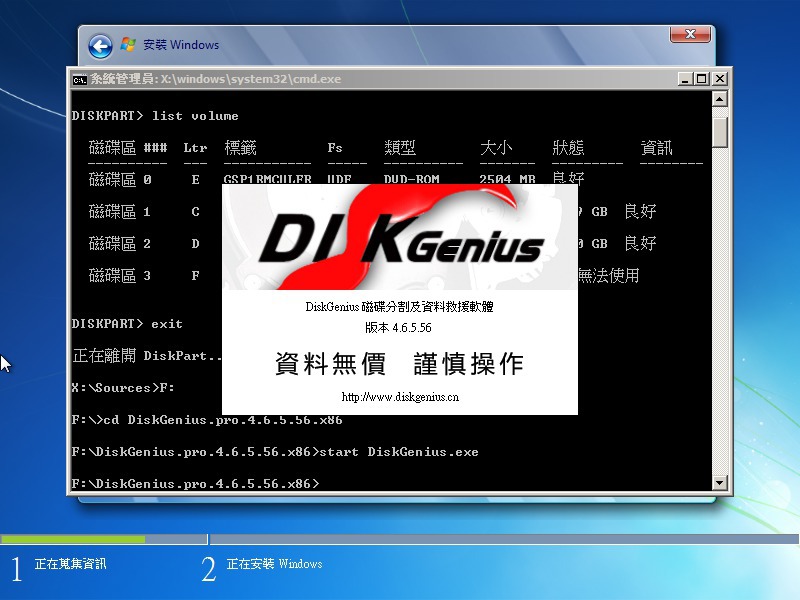Click the '磁碟區 1' row
This screenshot has height=600, width=800.
[x=372, y=211]
